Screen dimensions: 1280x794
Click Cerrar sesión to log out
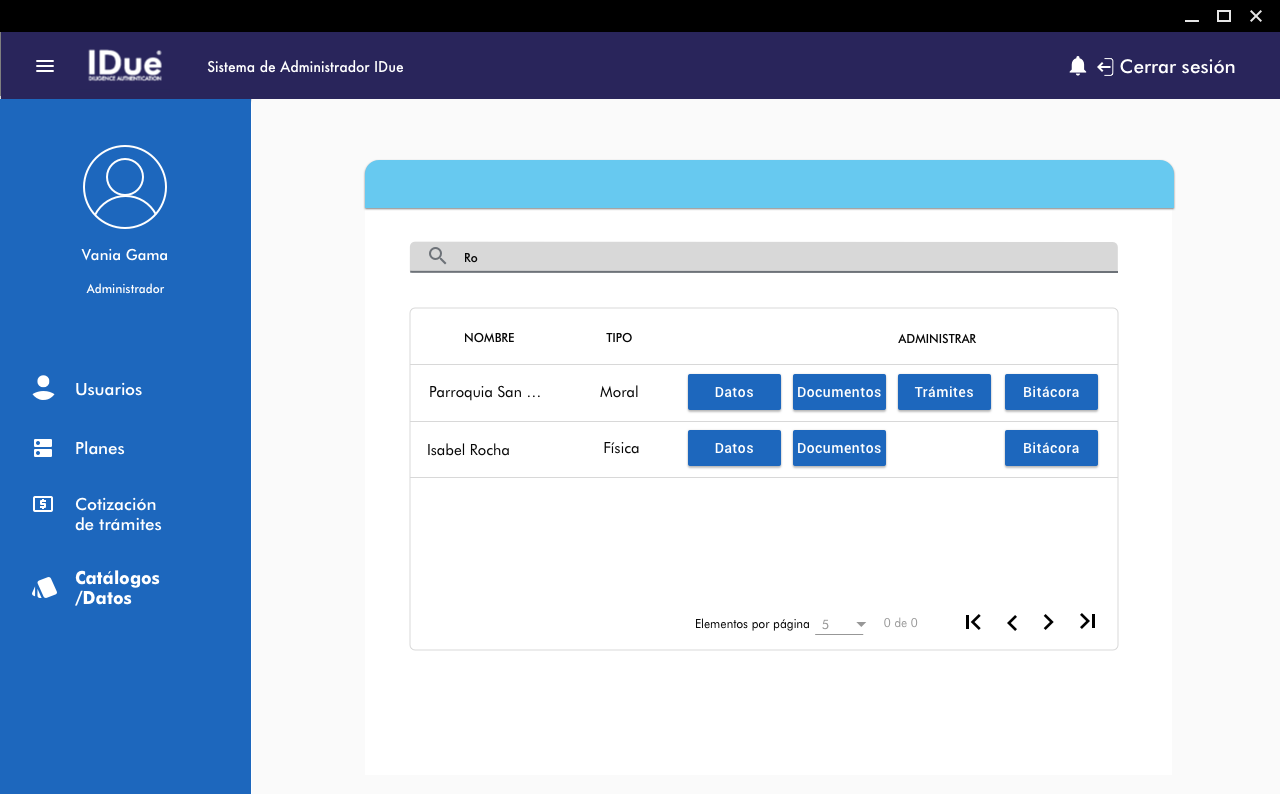[x=1176, y=67]
